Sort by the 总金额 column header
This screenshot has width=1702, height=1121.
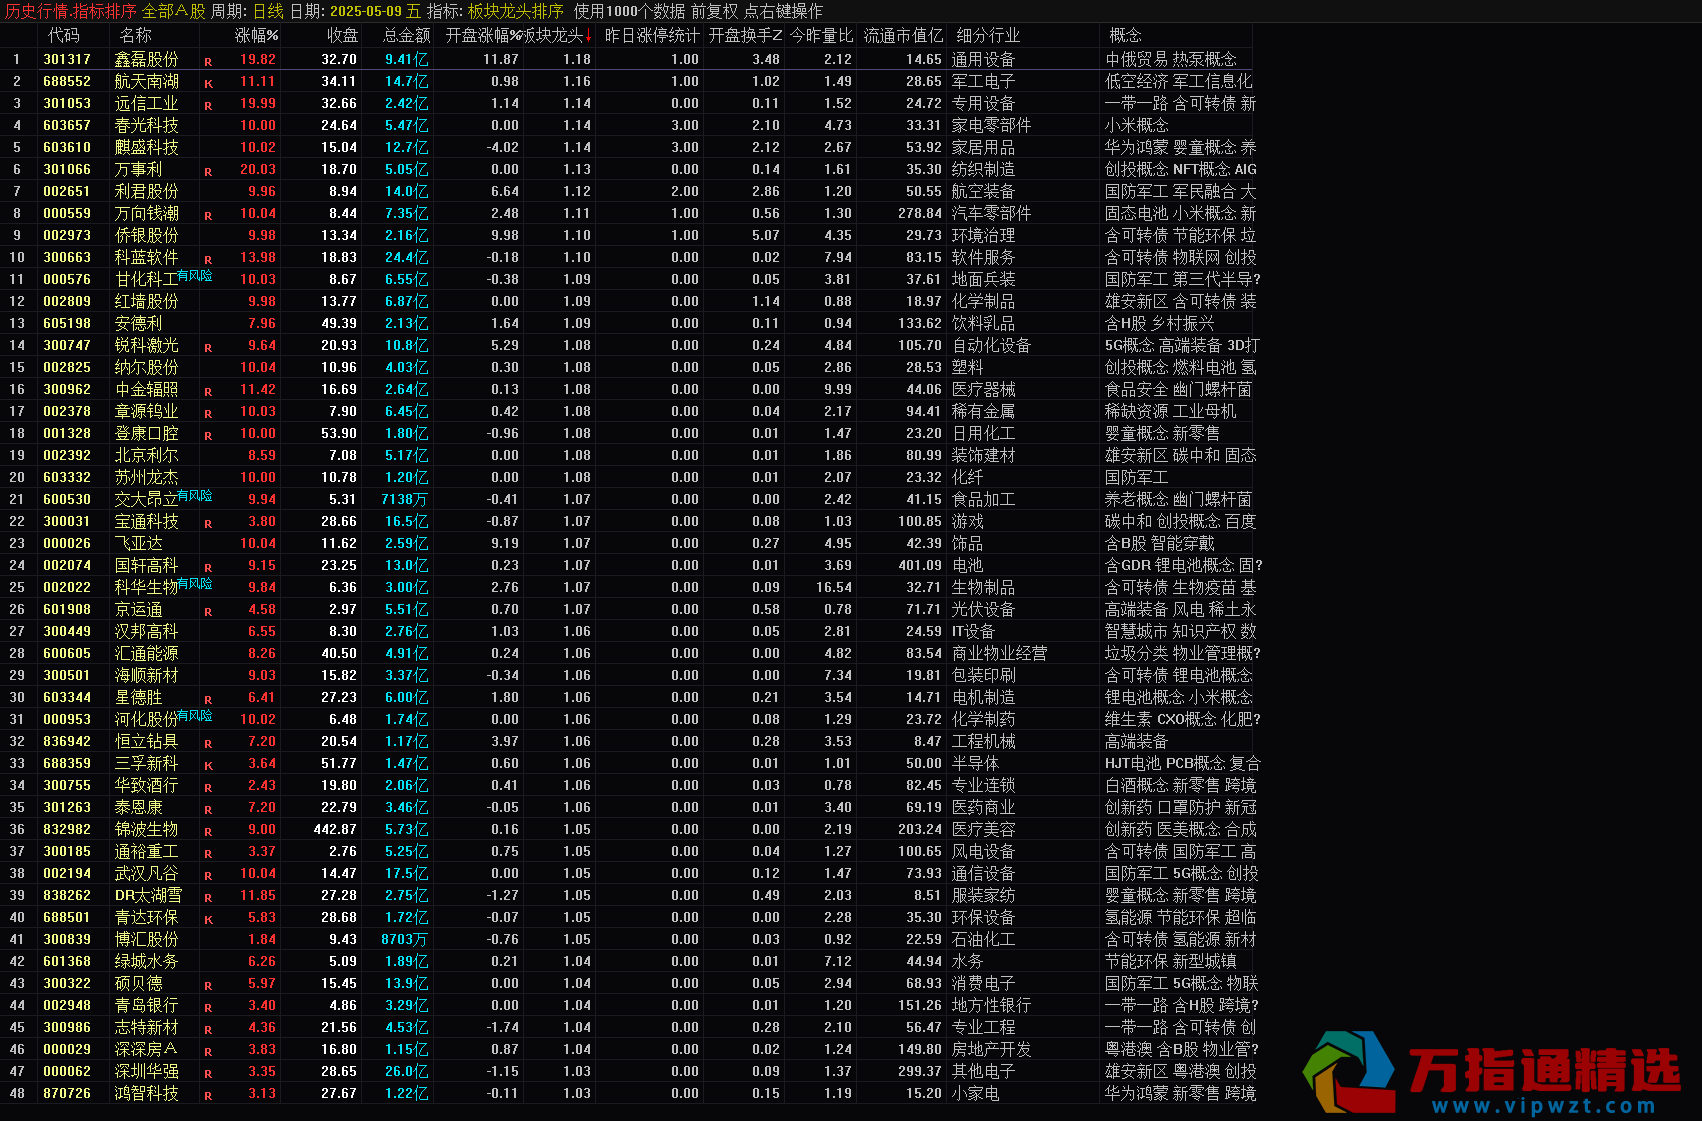point(407,35)
